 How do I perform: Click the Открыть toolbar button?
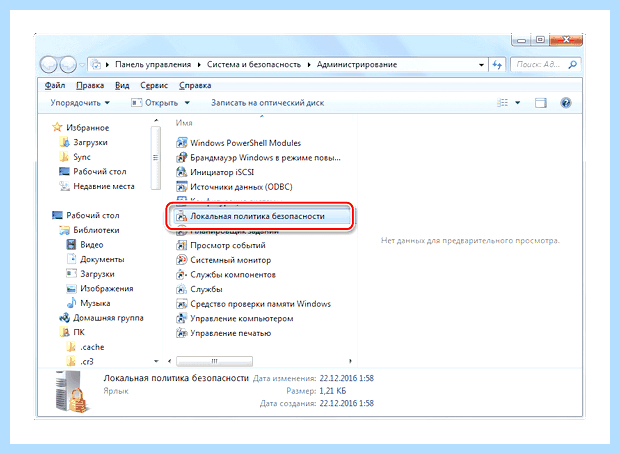[155, 103]
